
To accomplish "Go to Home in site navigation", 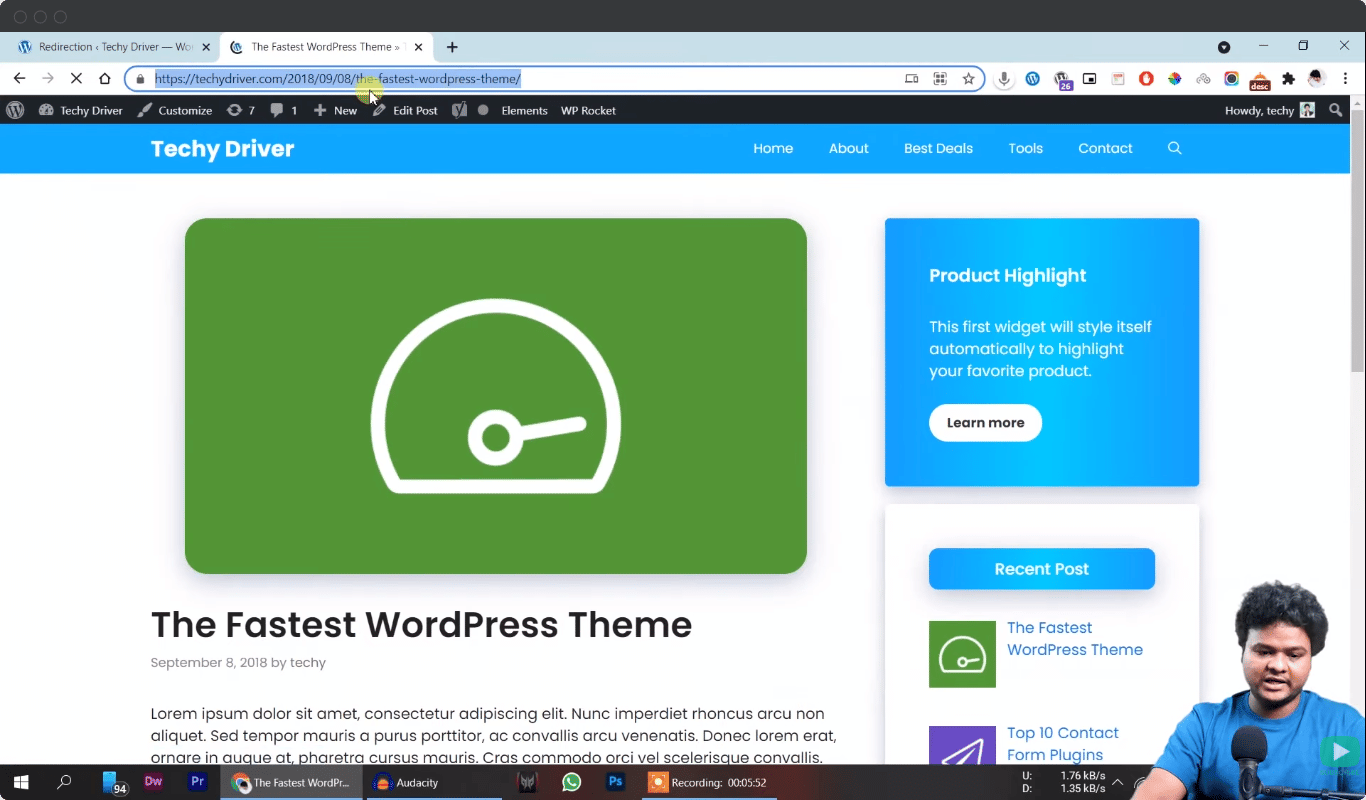I will click(x=773, y=148).
